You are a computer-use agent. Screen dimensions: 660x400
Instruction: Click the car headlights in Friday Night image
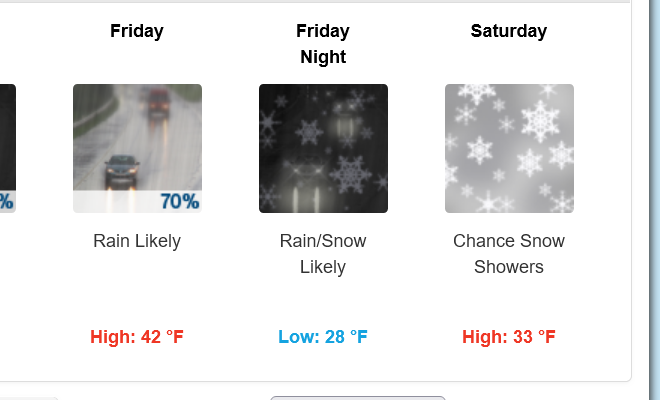coord(307,170)
